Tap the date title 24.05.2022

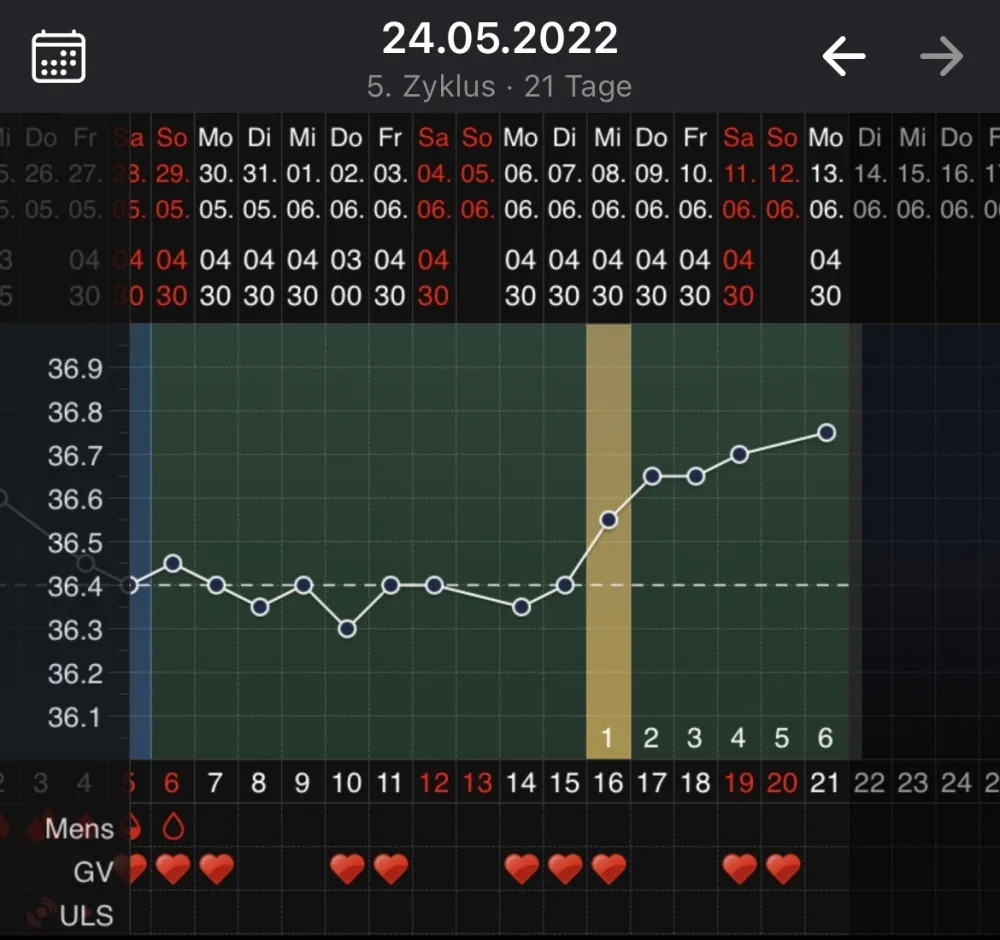[500, 38]
